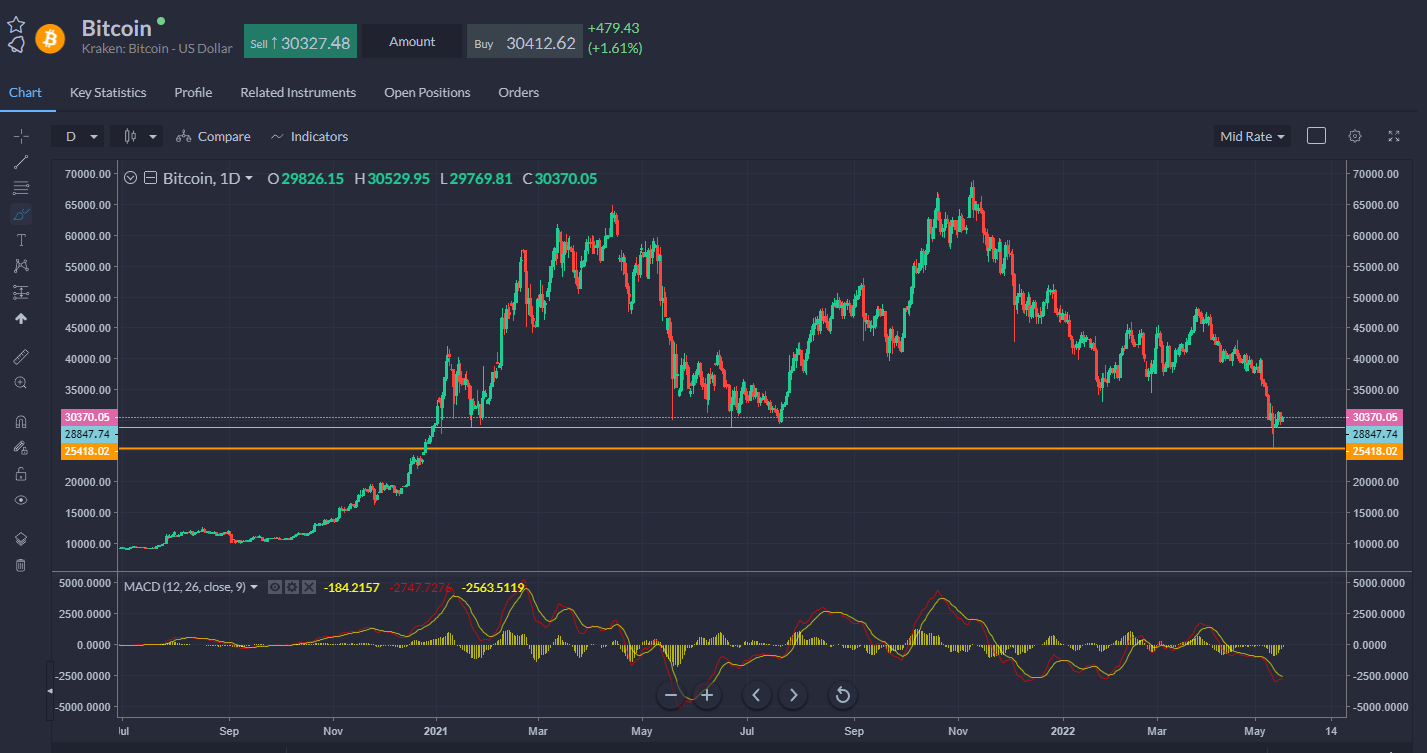
Task: Toggle magnet snap mode
Action: (21, 422)
